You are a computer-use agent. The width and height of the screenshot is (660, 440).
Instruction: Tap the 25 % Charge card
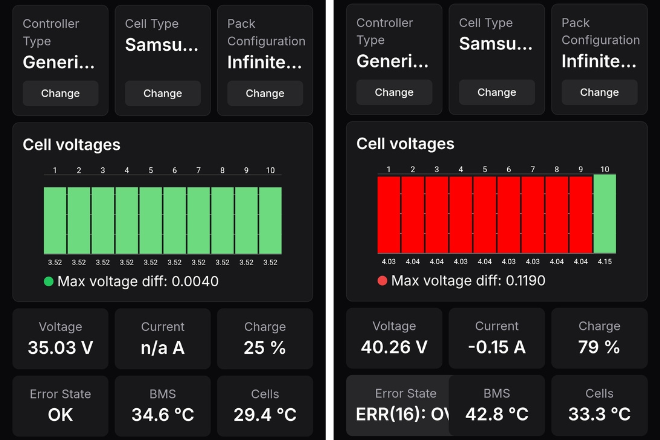[x=265, y=339]
